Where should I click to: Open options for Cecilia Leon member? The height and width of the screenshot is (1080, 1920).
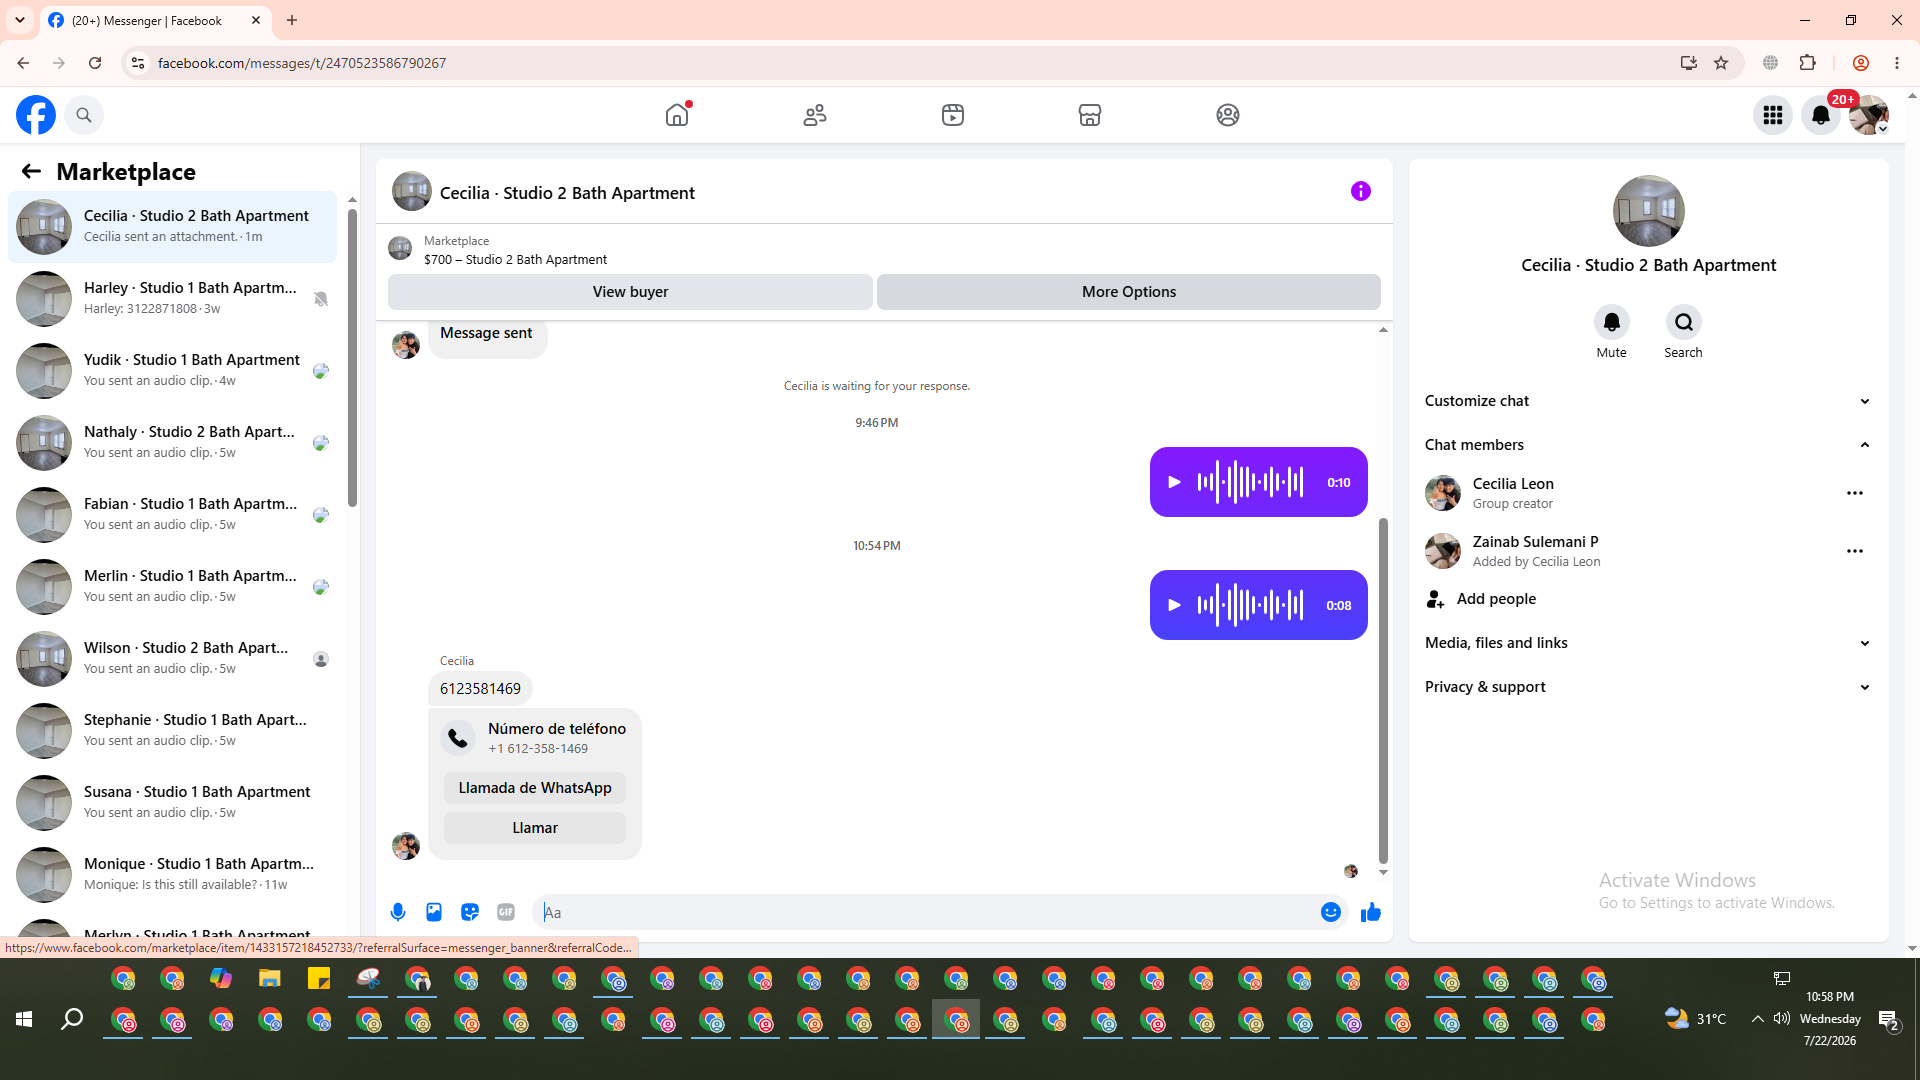click(1855, 493)
